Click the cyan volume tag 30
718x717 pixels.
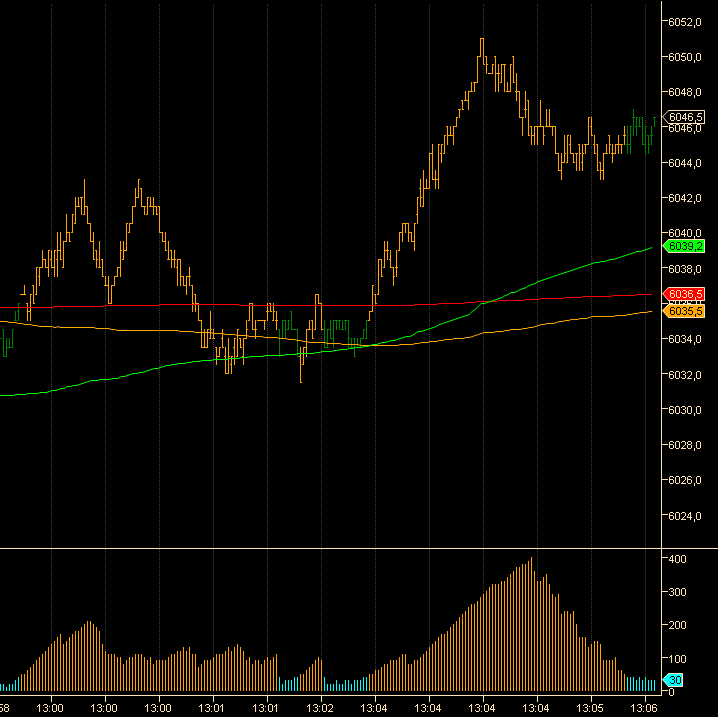coord(673,680)
